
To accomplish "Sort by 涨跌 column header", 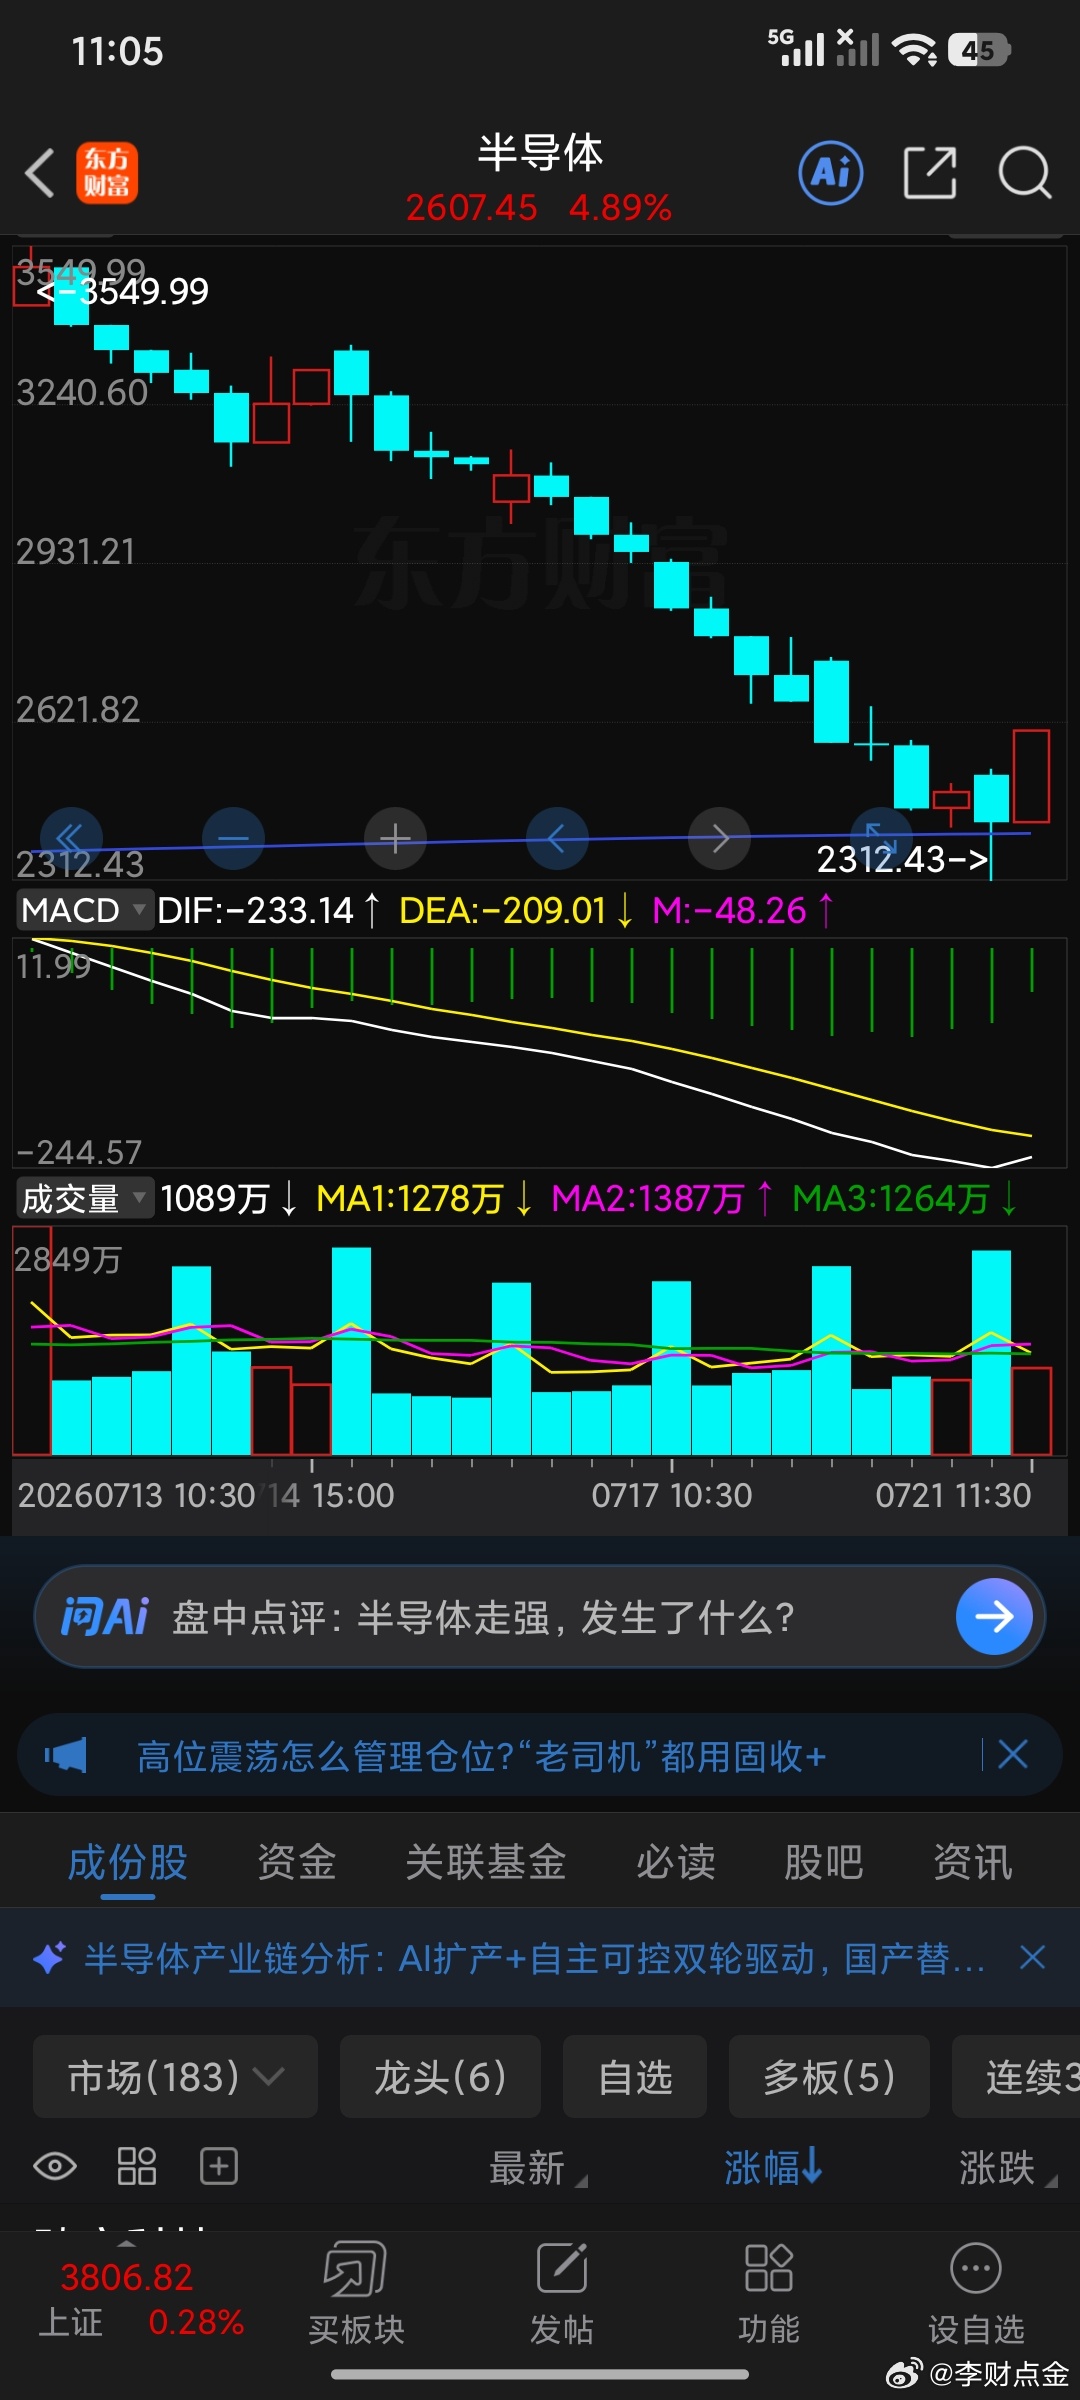I will click(x=1008, y=2169).
